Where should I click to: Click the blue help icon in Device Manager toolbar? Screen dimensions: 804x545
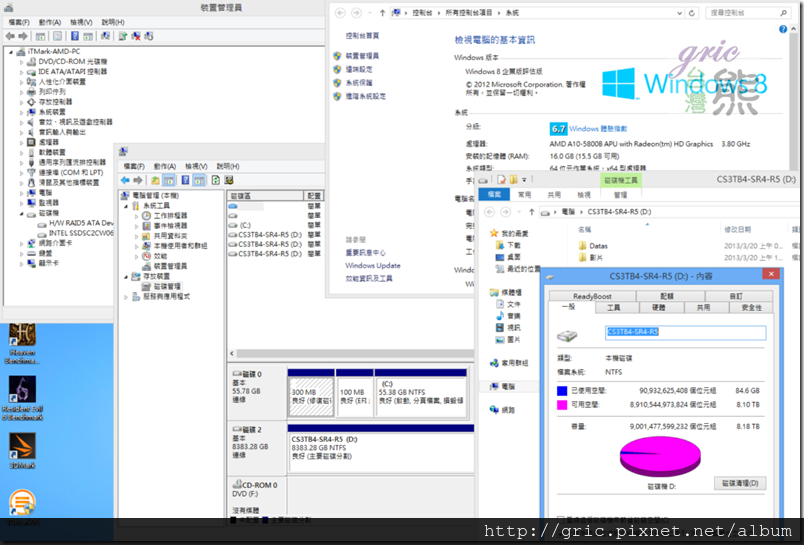click(x=75, y=36)
